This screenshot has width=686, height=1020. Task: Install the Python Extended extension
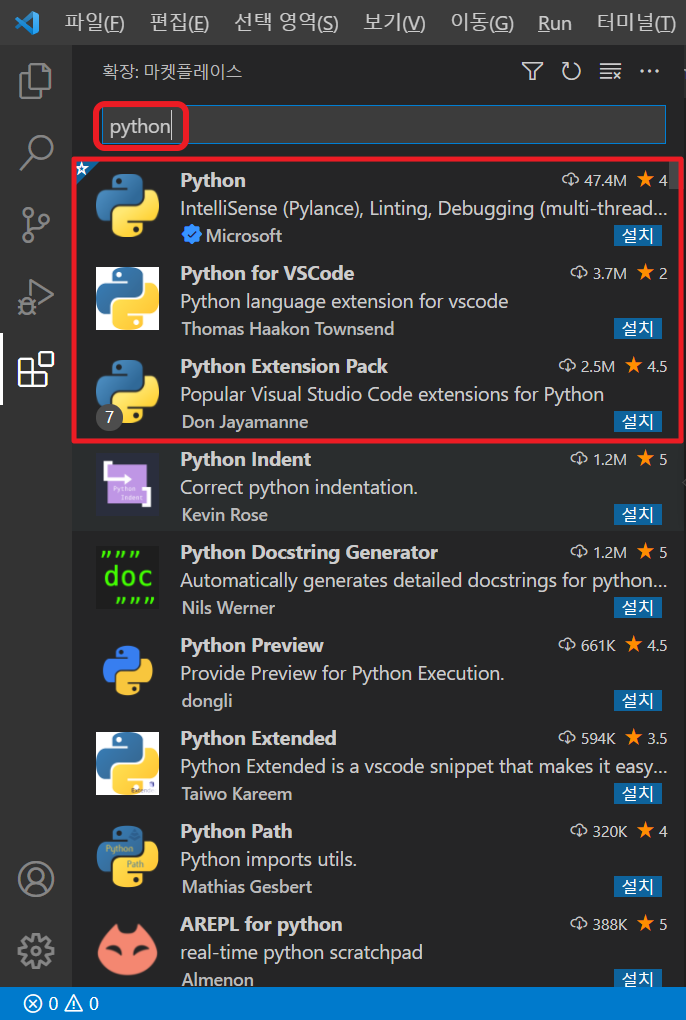[x=638, y=794]
